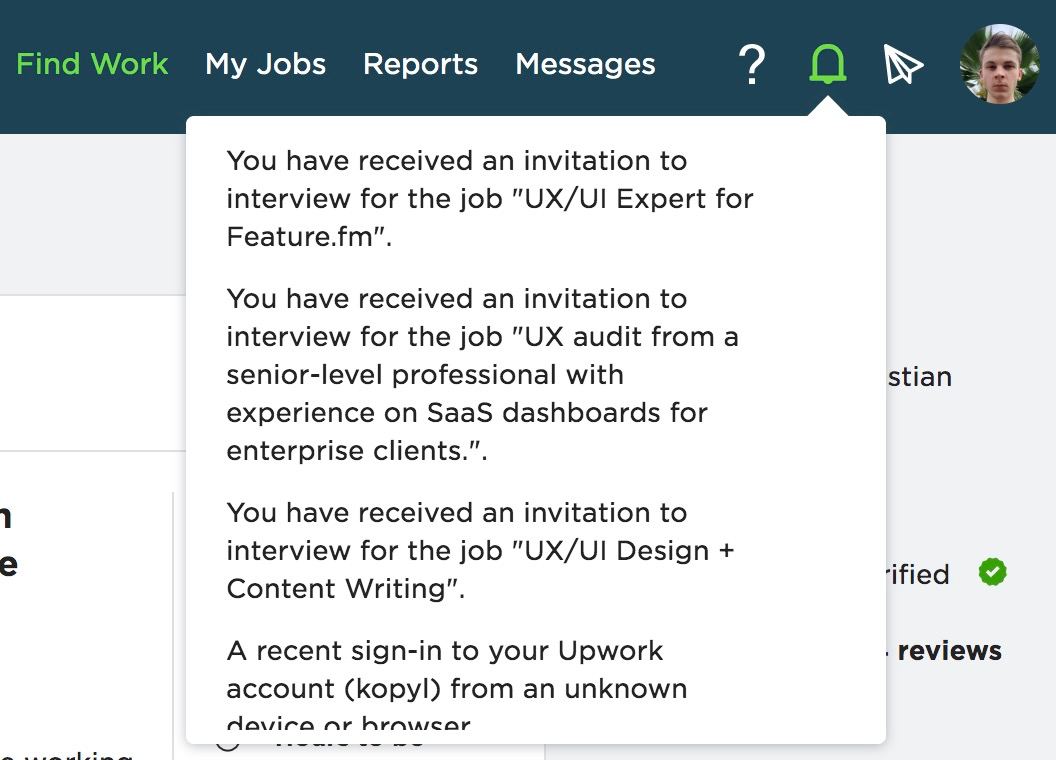The height and width of the screenshot is (760, 1056).
Task: Click the green verified checkmark badge
Action: point(993,573)
